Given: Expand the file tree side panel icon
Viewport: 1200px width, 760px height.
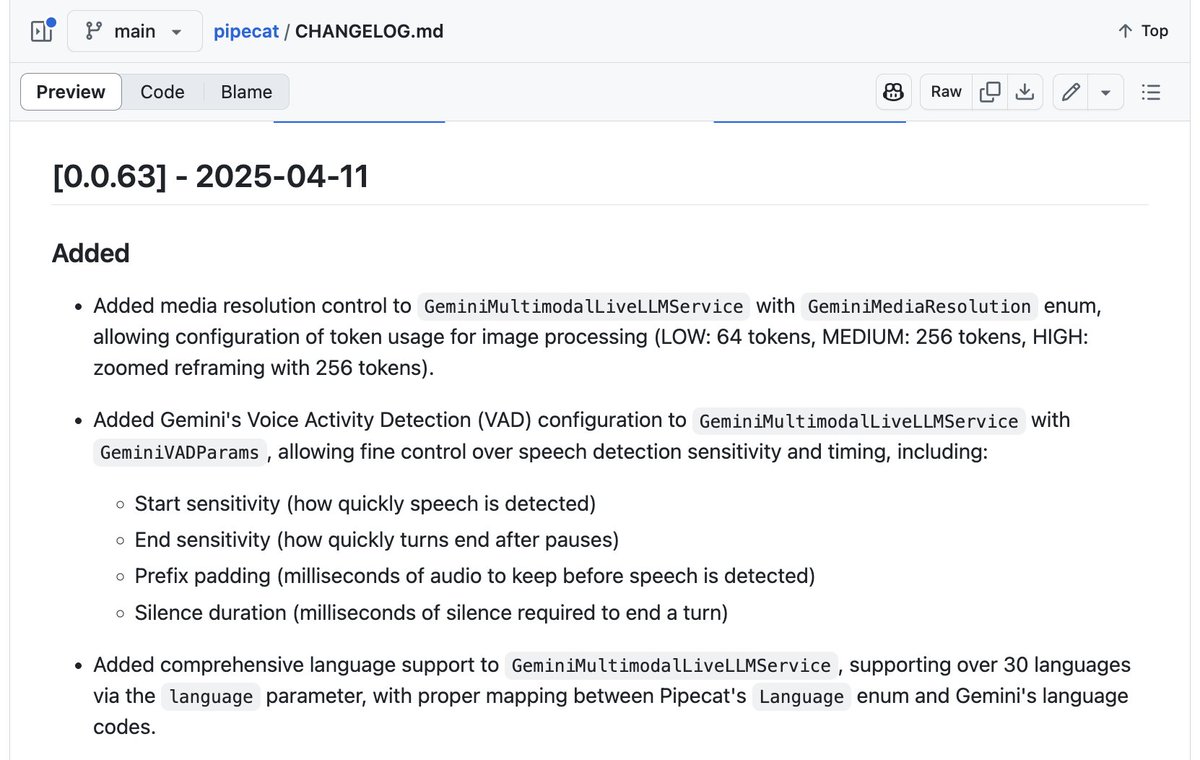Looking at the screenshot, I should click(x=41, y=31).
